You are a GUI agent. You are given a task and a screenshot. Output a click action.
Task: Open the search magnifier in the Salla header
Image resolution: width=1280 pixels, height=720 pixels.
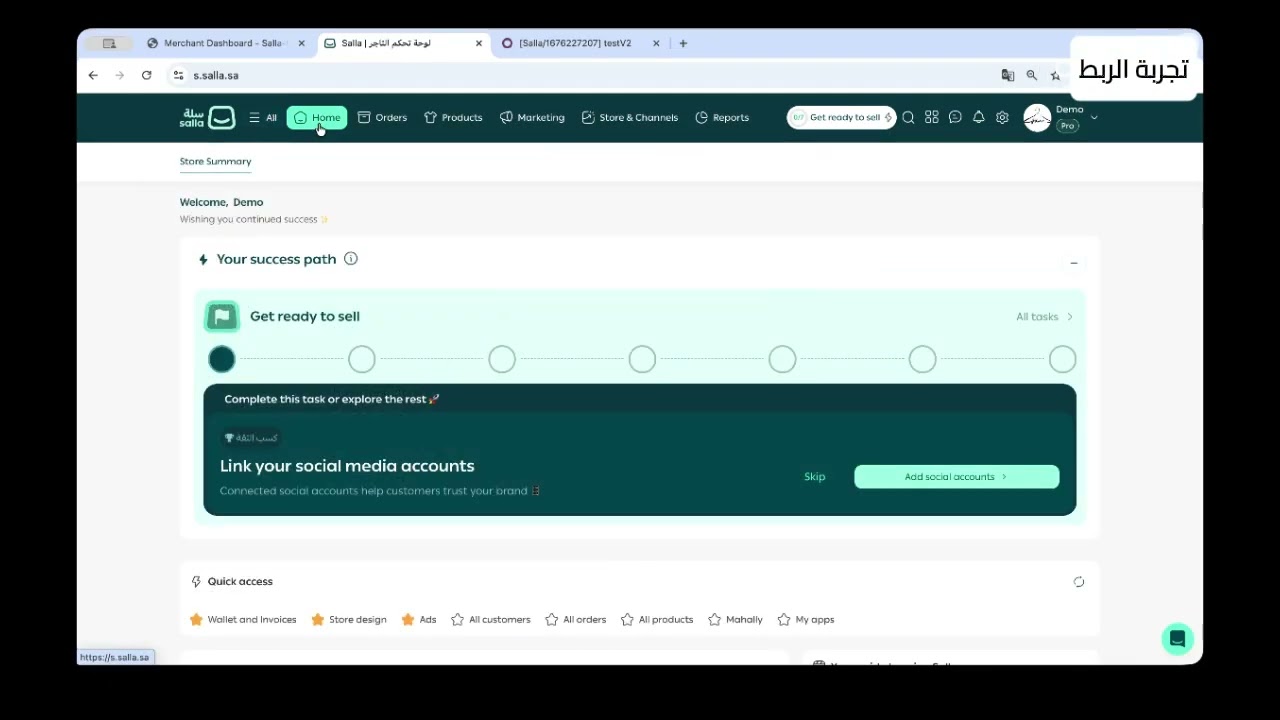pyautogui.click(x=908, y=118)
